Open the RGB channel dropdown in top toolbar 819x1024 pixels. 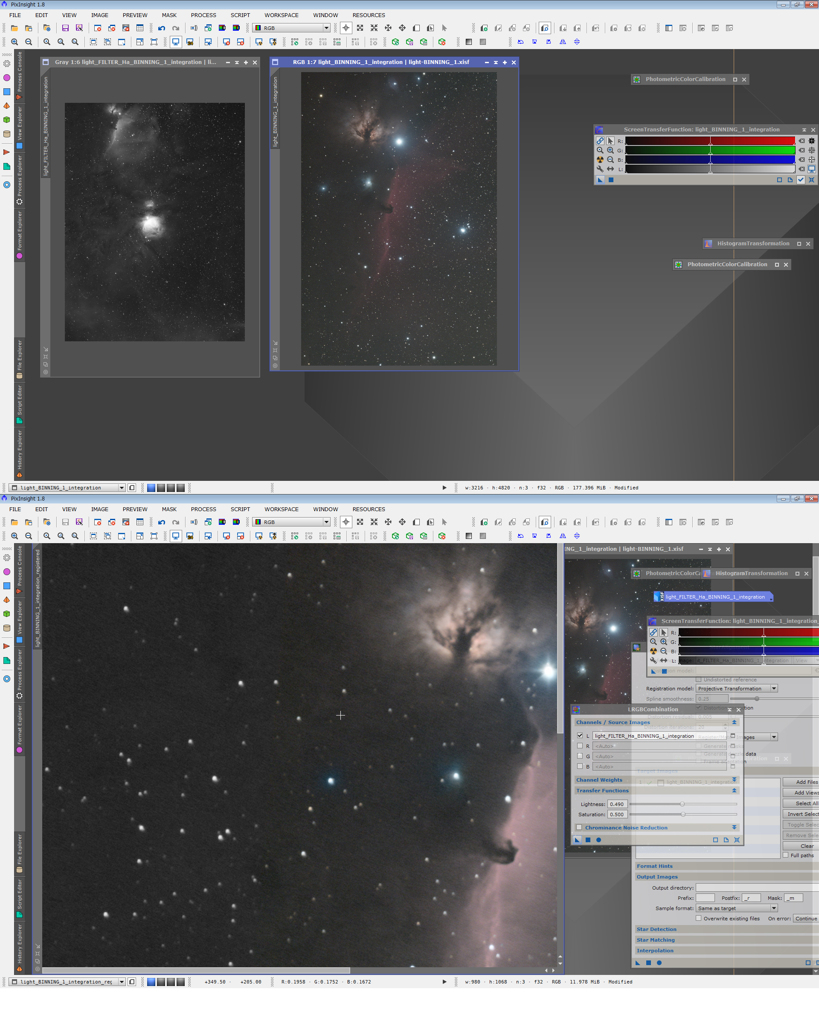[291, 28]
